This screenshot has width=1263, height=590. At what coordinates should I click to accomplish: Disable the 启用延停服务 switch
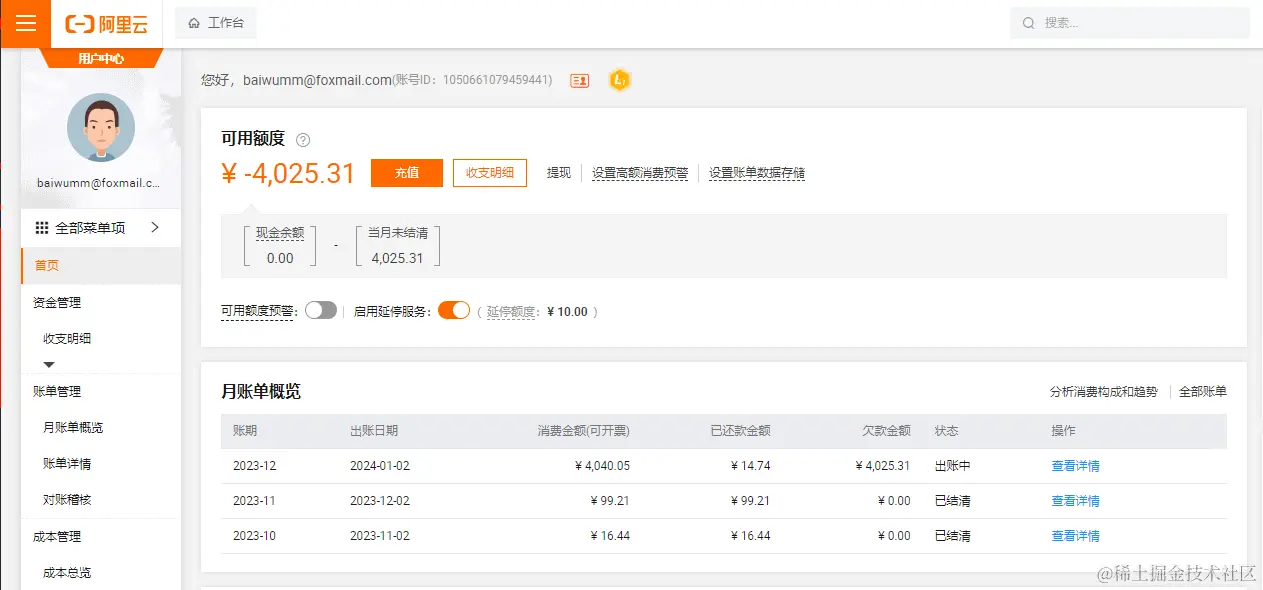pos(454,311)
